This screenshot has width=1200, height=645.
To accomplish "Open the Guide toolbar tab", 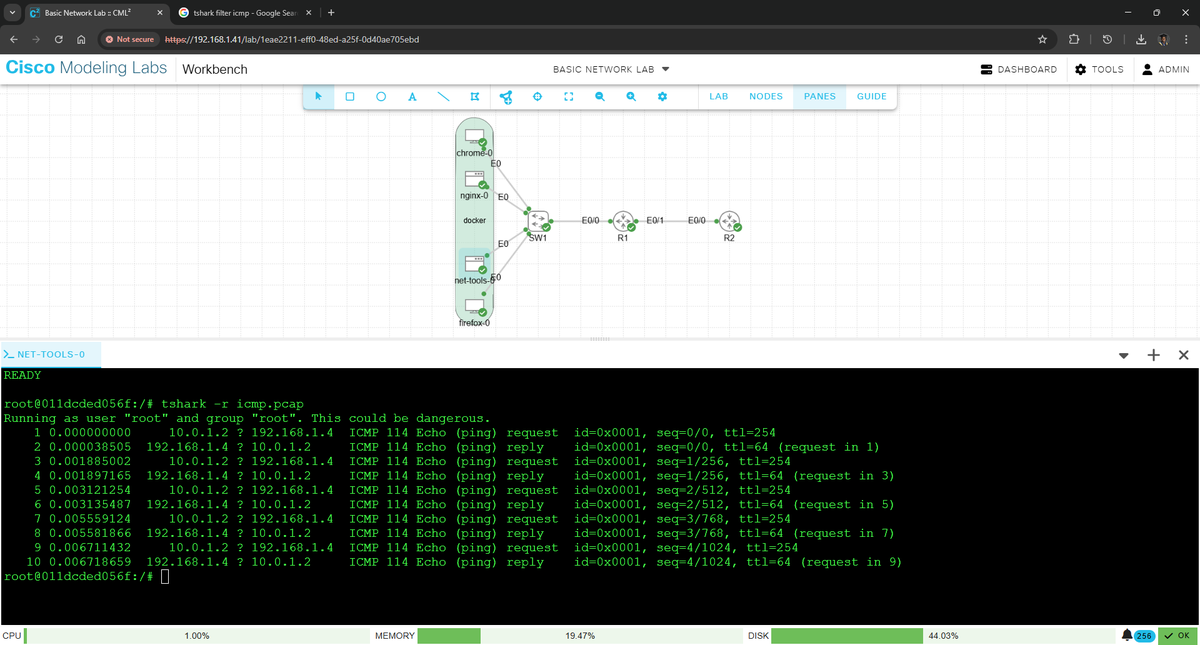I will (871, 97).
